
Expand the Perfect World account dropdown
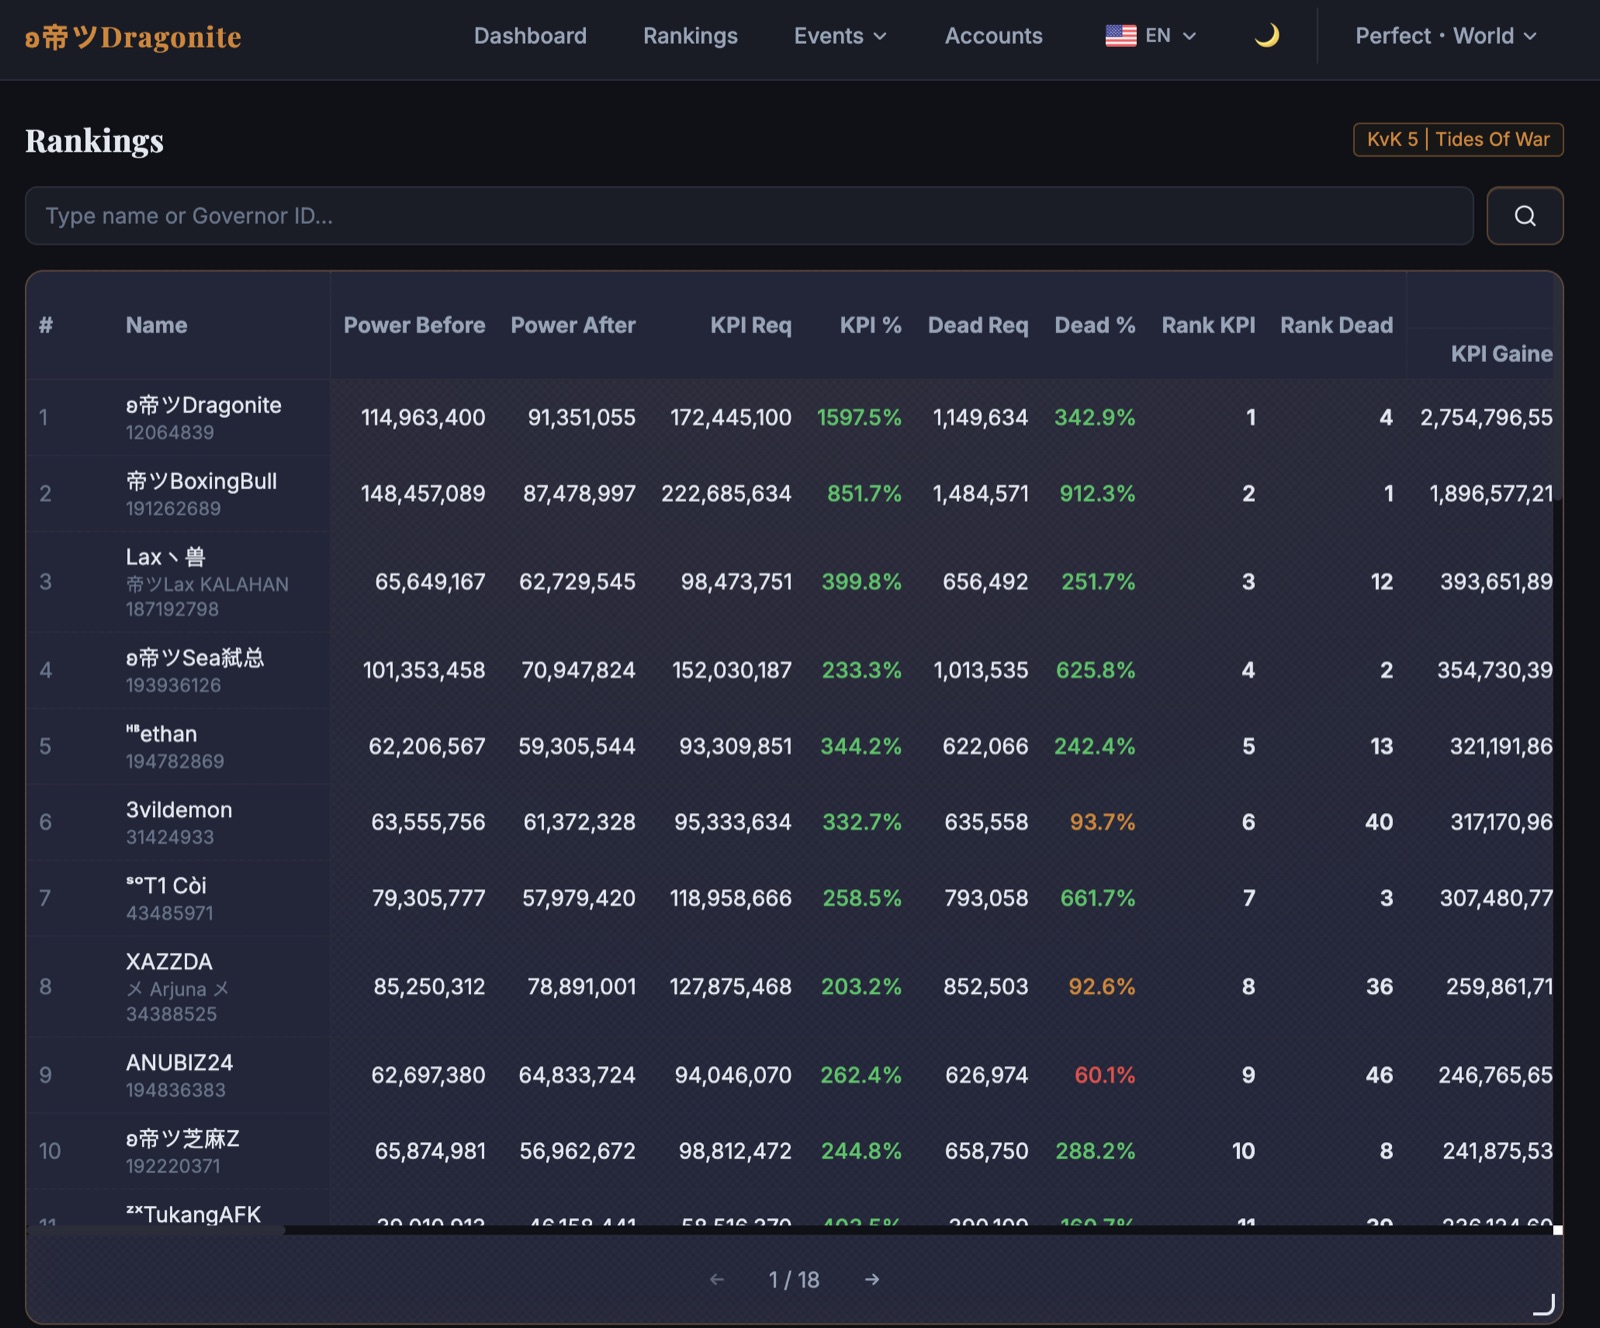(1445, 36)
